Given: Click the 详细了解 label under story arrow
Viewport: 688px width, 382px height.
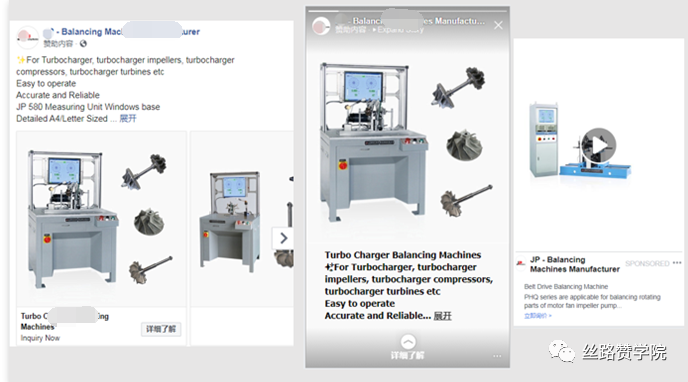Looking at the screenshot, I should (x=408, y=355).
